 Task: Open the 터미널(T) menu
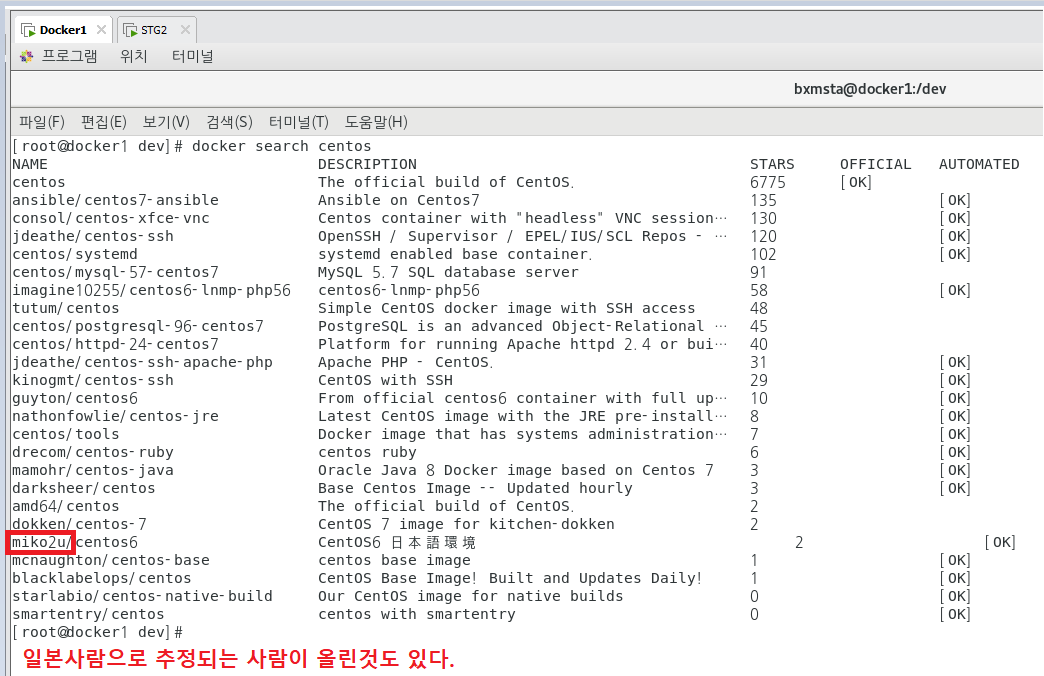tap(298, 122)
